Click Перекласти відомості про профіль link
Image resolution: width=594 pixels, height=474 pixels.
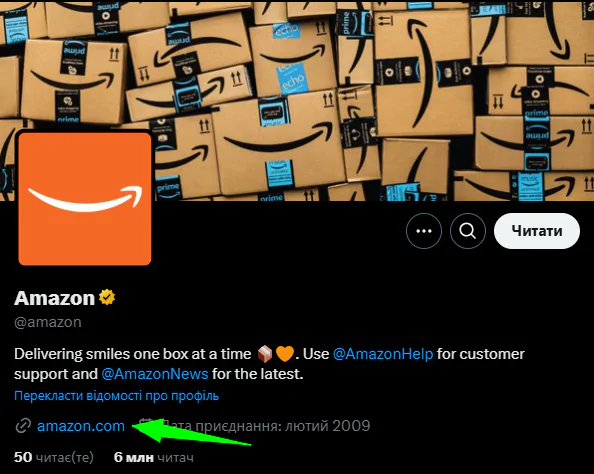point(116,396)
